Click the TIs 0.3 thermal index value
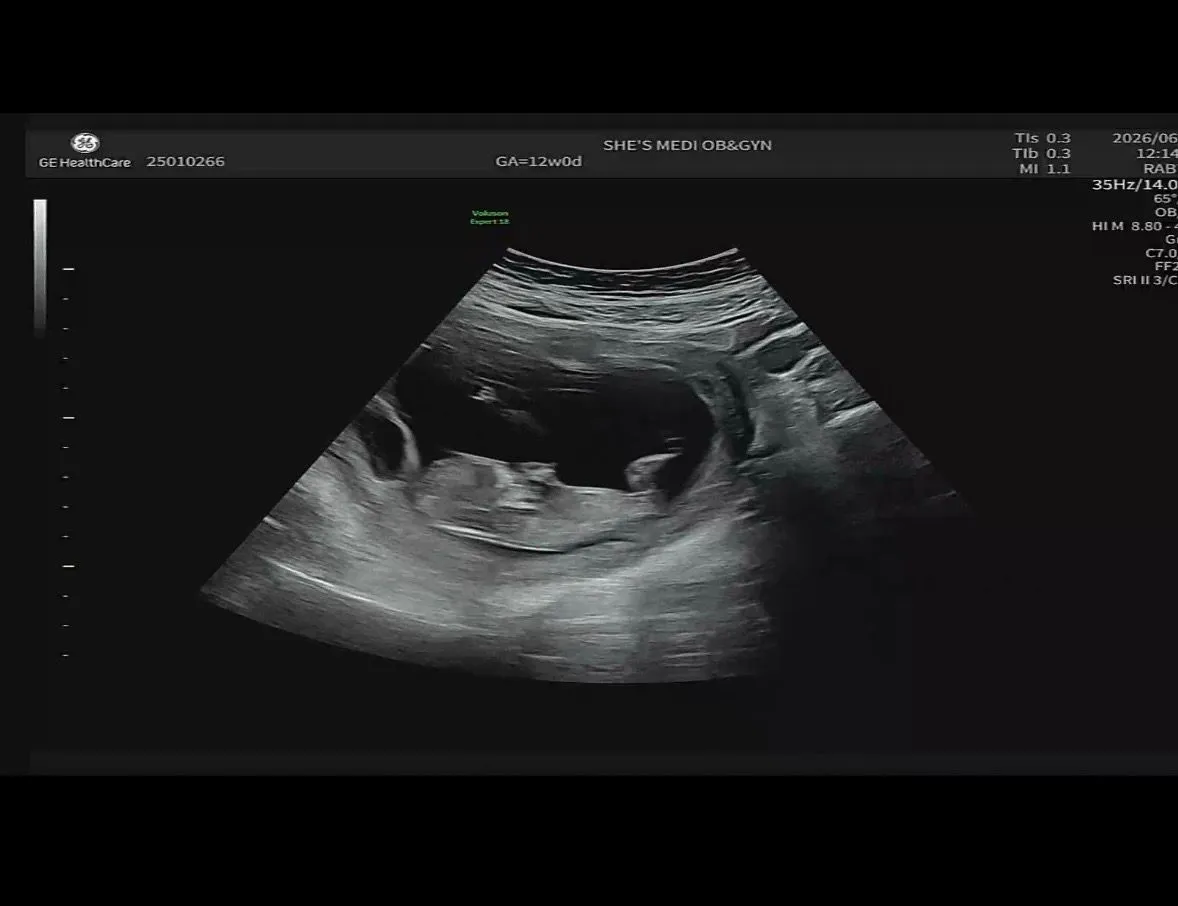The image size is (1178, 906). coord(1043,138)
